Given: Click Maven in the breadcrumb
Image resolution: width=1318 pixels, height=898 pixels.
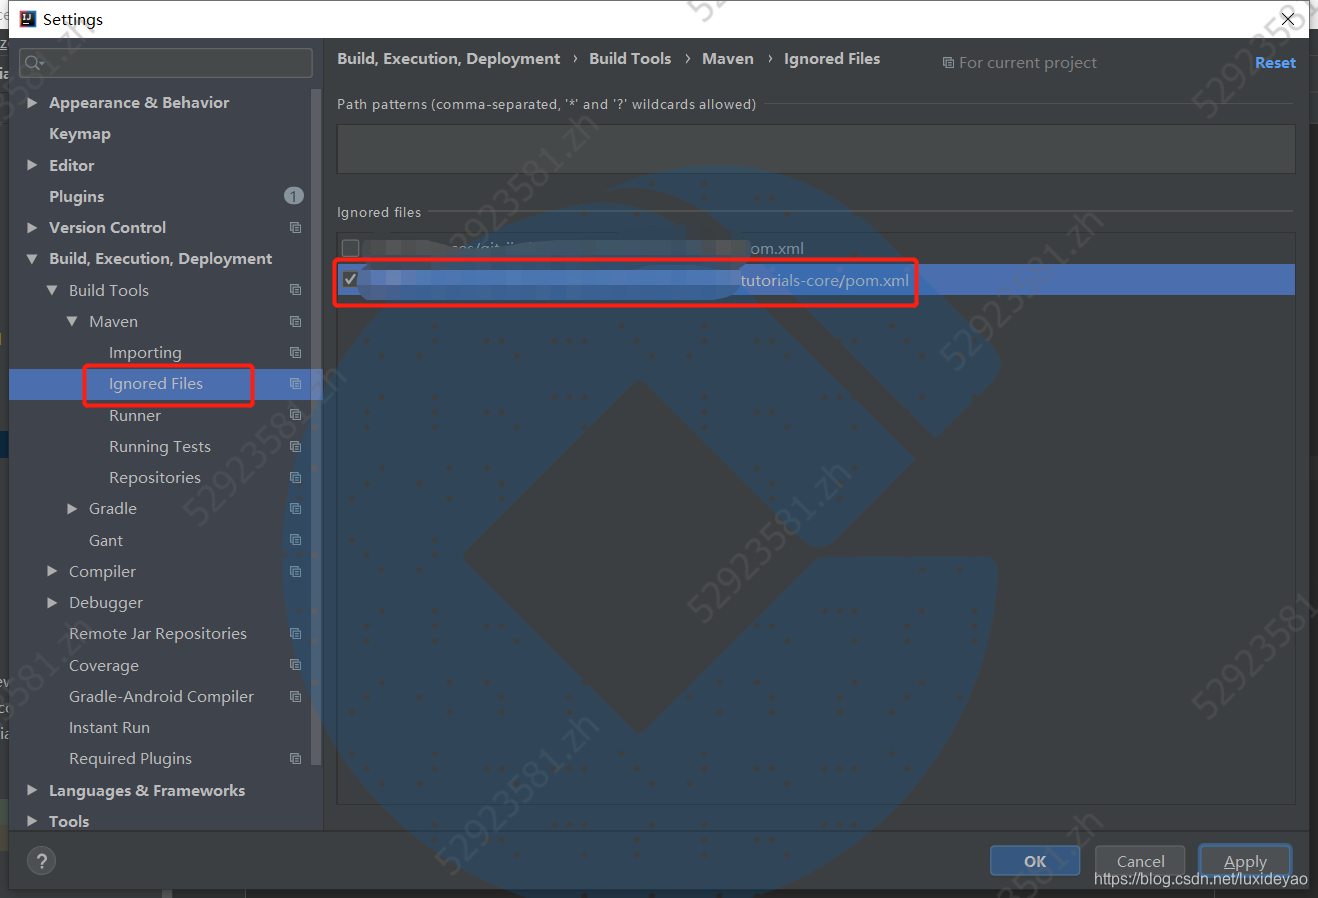Looking at the screenshot, I should click(728, 58).
